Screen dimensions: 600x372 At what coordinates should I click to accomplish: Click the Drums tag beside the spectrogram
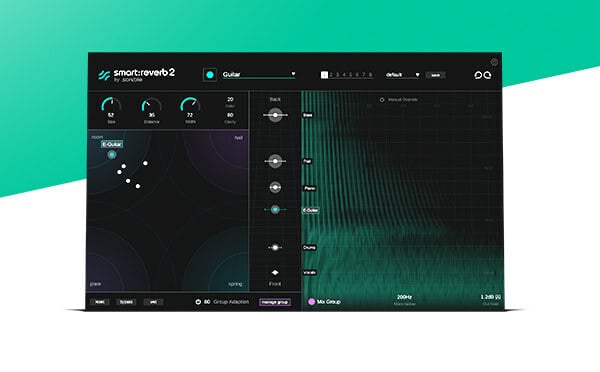pyautogui.click(x=309, y=248)
